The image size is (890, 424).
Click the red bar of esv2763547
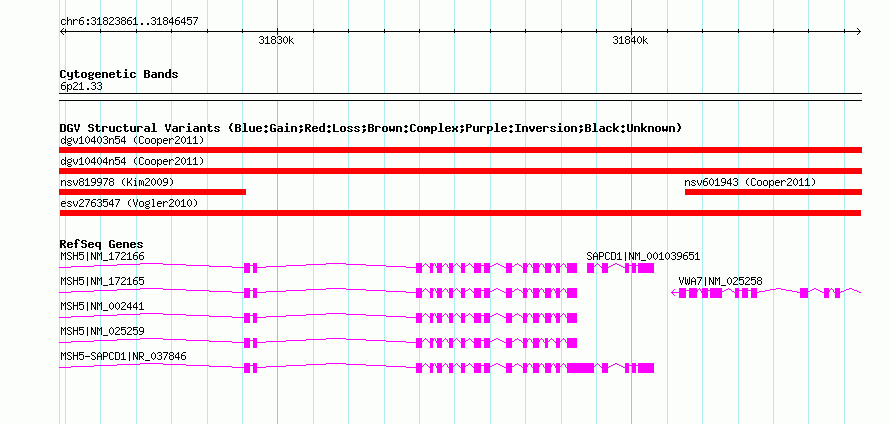460,213
